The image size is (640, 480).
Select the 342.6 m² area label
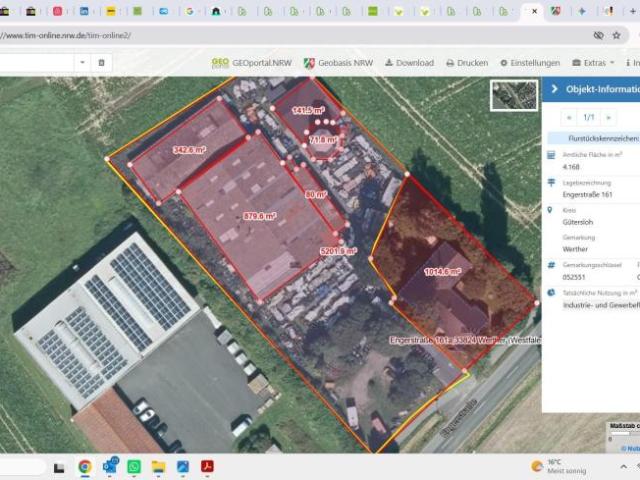189,150
